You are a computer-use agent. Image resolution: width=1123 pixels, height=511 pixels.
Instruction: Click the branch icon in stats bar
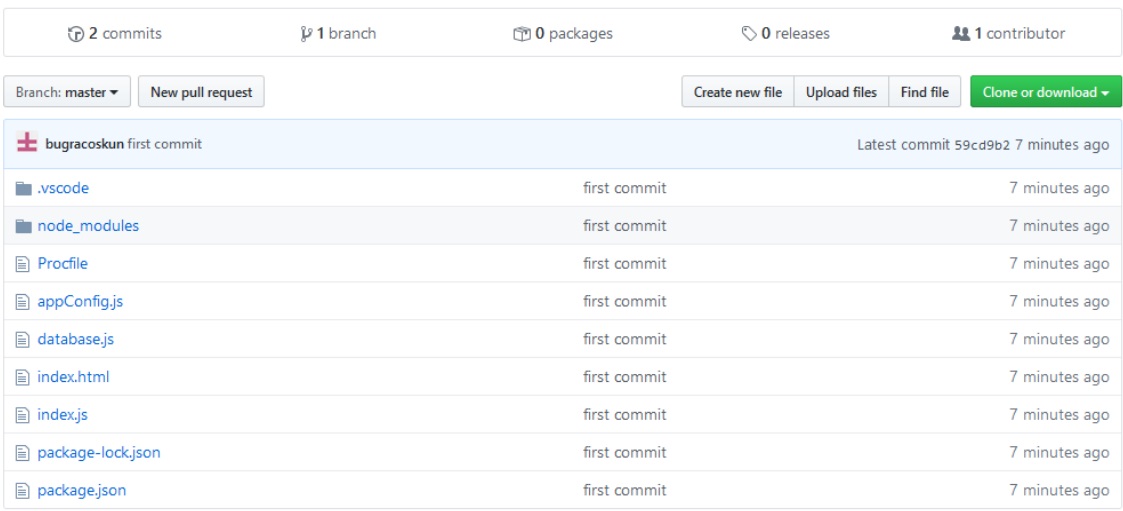tap(306, 34)
